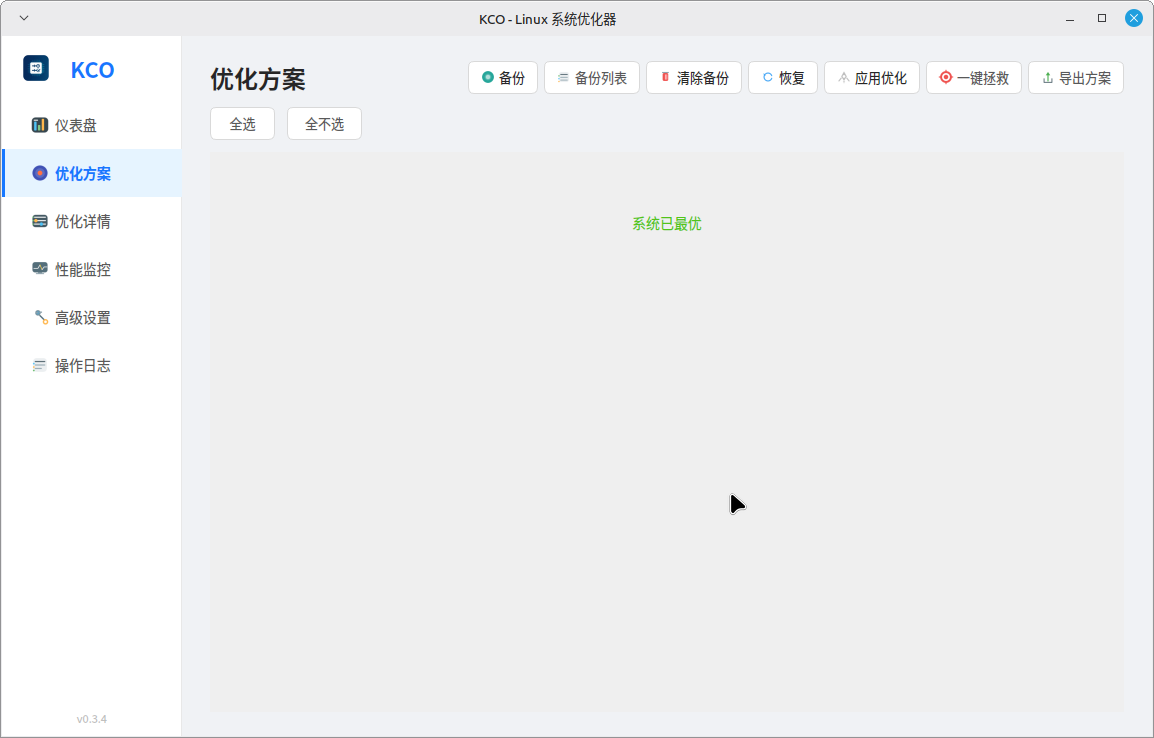Go to 优化详情 page

92,221
